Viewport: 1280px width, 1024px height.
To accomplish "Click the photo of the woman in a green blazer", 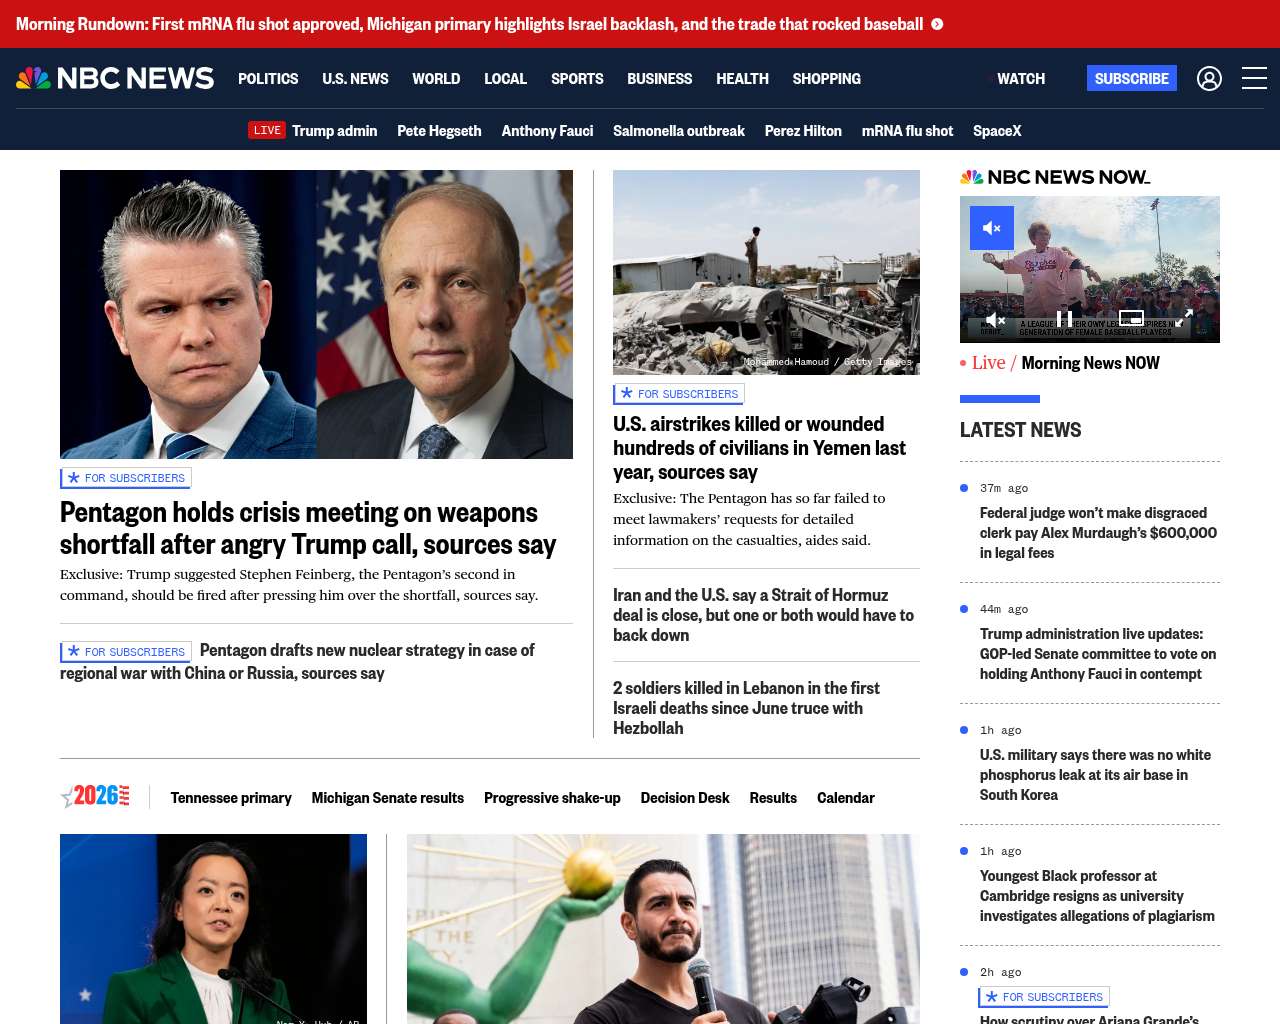I will pos(213,929).
